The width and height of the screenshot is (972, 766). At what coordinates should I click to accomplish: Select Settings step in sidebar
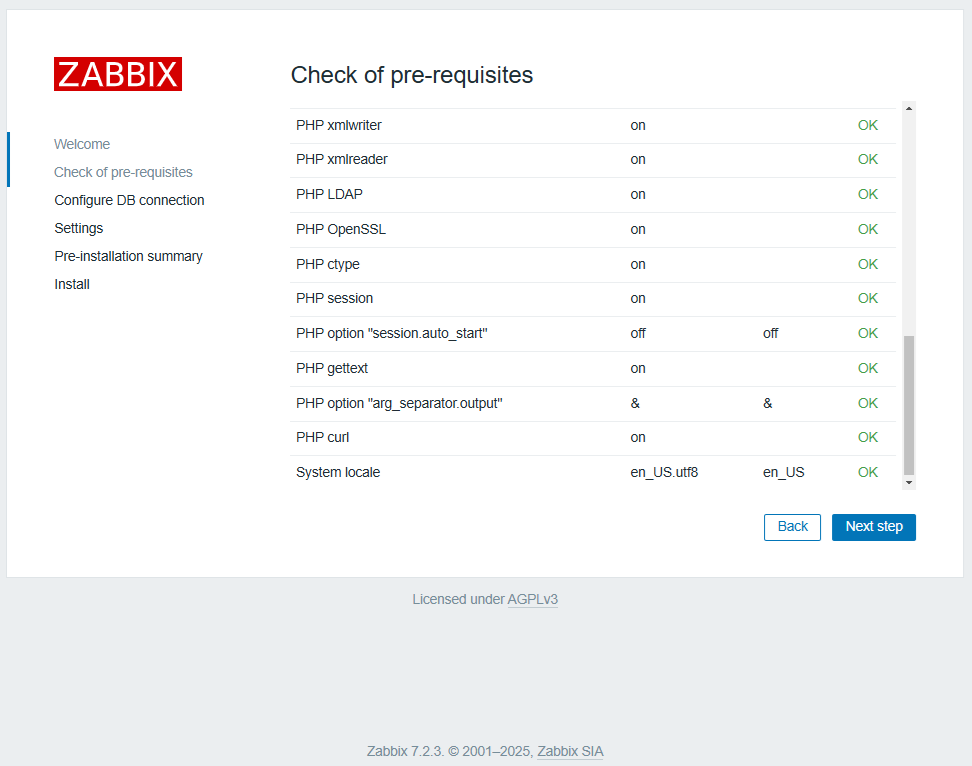(79, 228)
